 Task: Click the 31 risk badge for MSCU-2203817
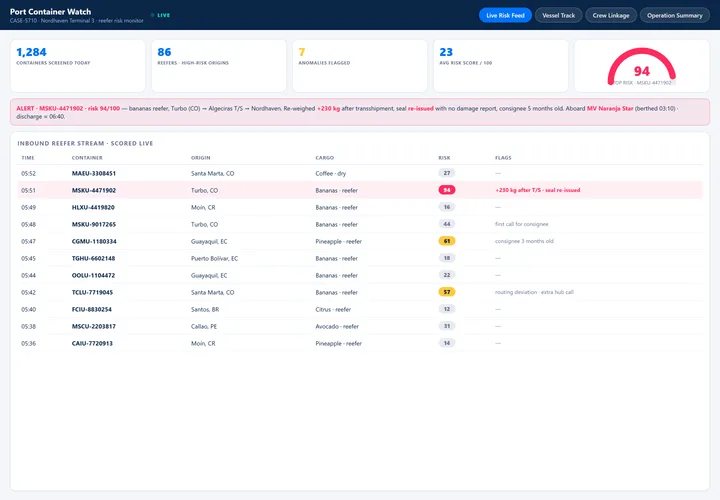[x=447, y=326]
